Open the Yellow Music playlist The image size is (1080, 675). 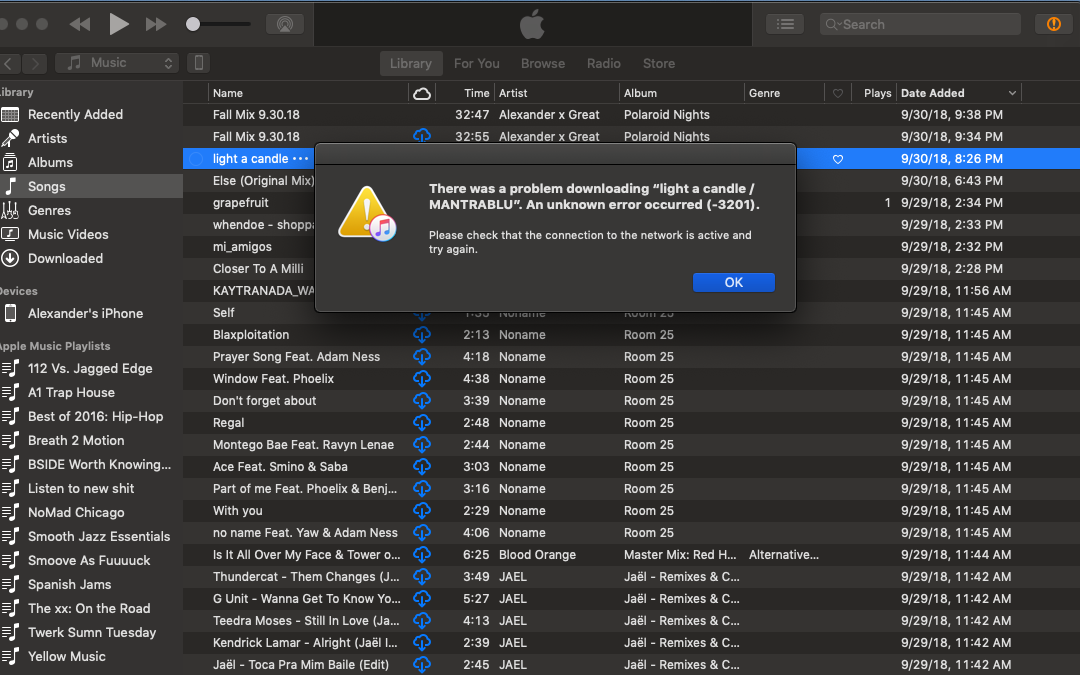click(x=91, y=656)
